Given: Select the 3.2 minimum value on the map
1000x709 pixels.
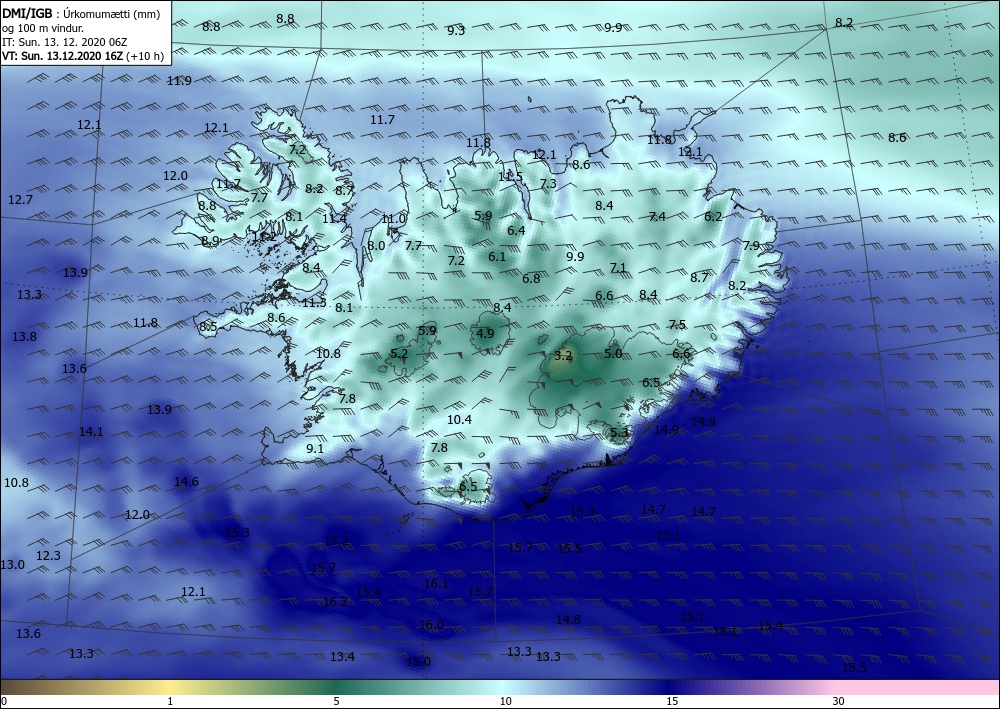Looking at the screenshot, I should pos(563,355).
